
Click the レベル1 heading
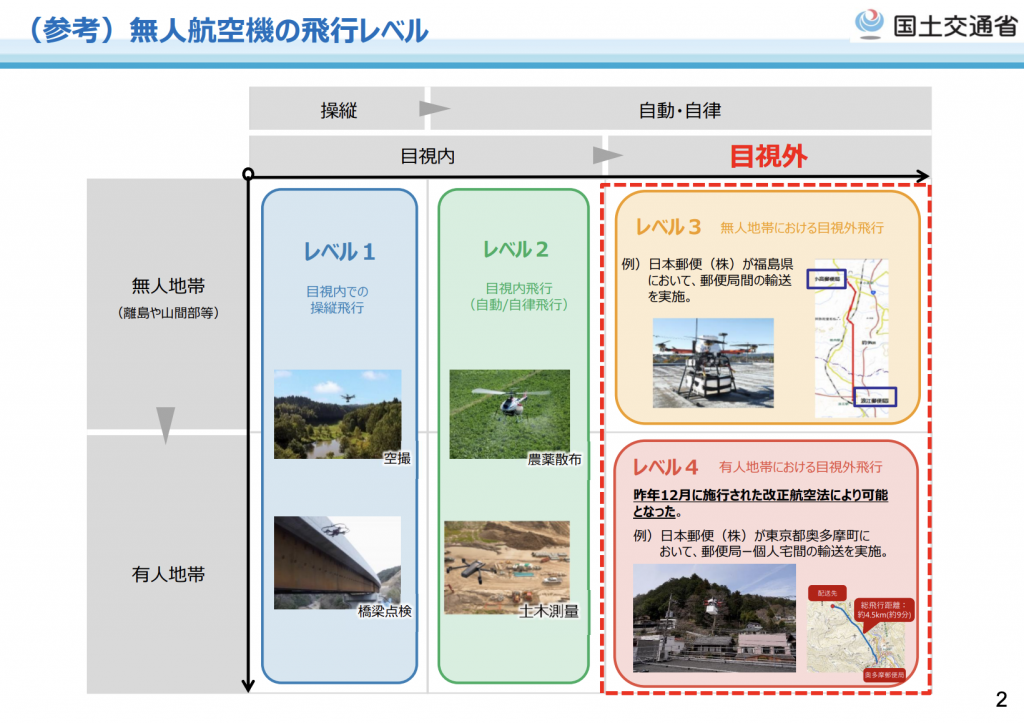click(339, 251)
